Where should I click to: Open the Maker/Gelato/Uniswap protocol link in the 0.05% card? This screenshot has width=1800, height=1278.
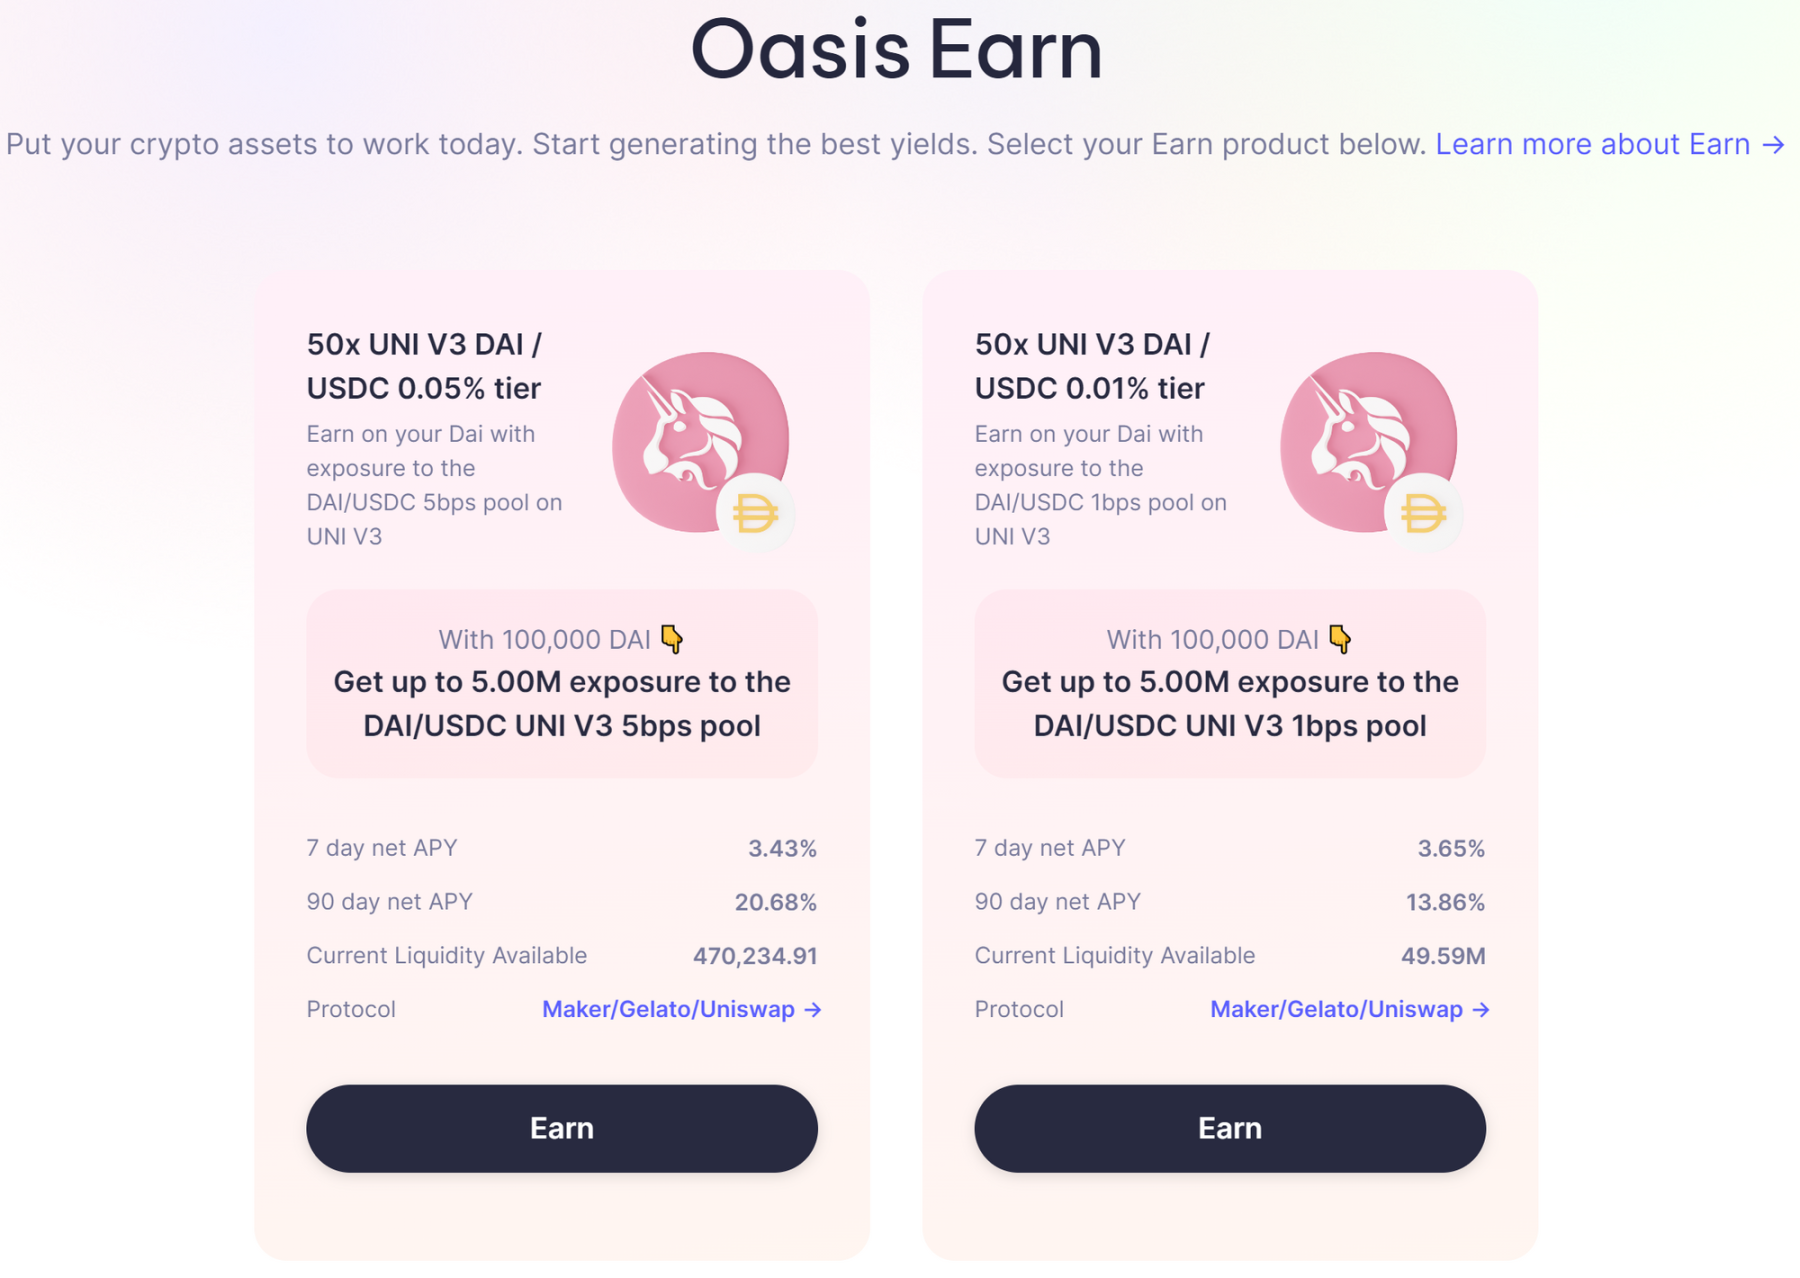(x=681, y=1009)
